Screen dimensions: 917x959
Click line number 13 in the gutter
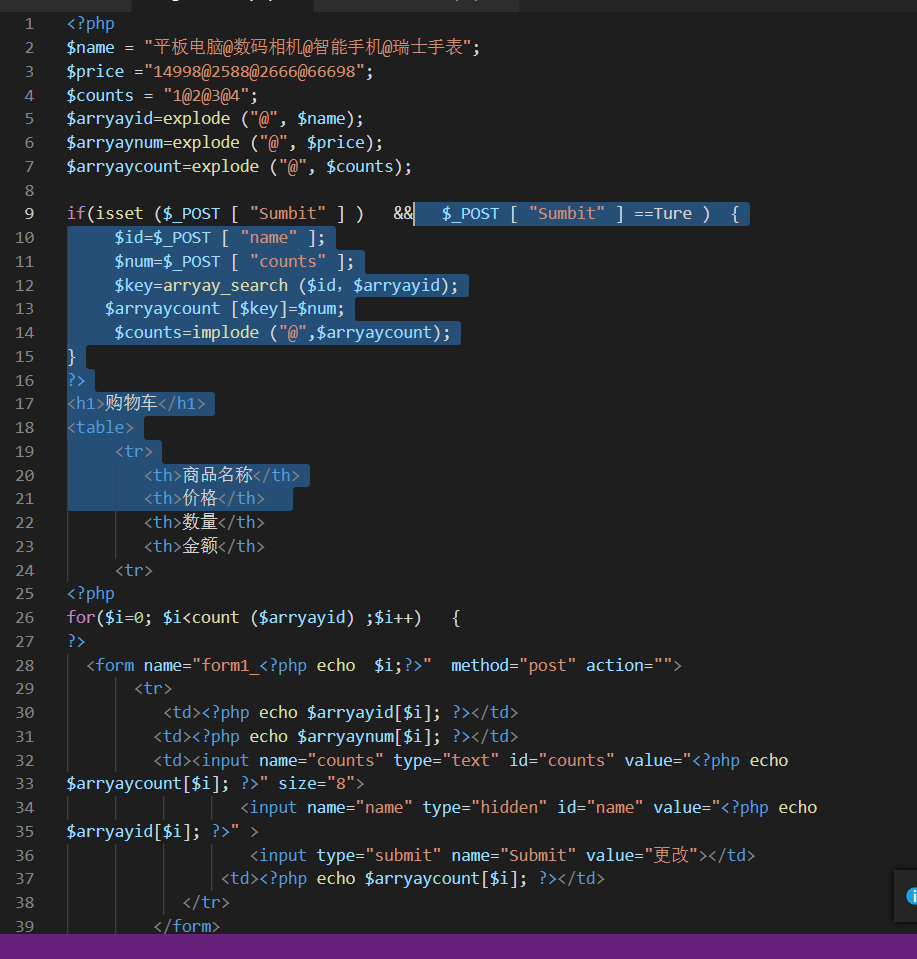pyautogui.click(x=24, y=308)
